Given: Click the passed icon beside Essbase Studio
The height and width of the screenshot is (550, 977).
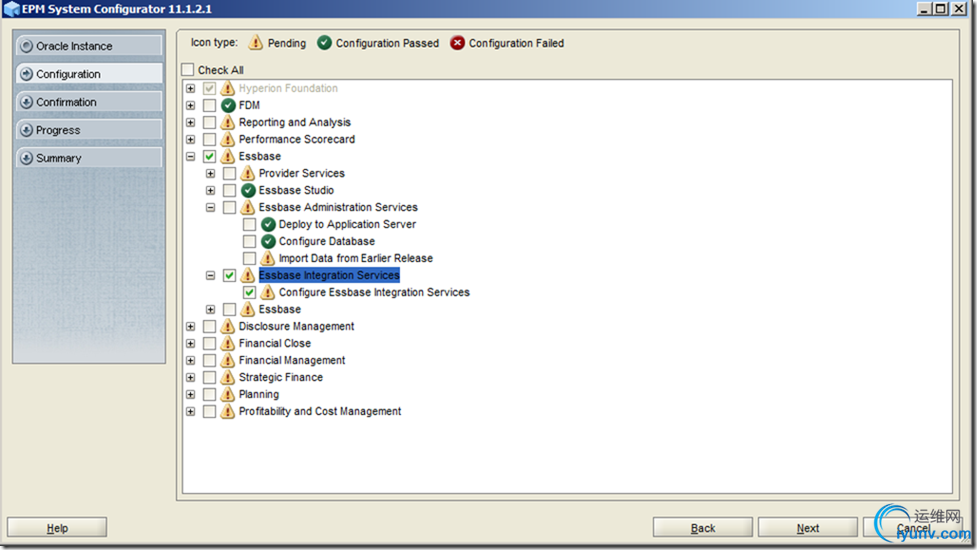Looking at the screenshot, I should coord(248,190).
